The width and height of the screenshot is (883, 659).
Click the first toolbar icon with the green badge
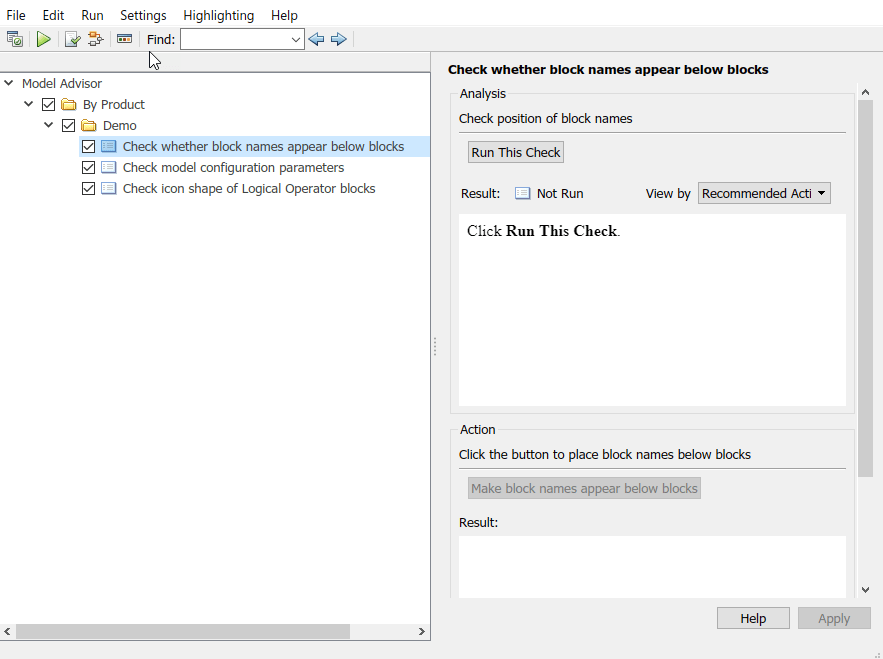click(15, 39)
